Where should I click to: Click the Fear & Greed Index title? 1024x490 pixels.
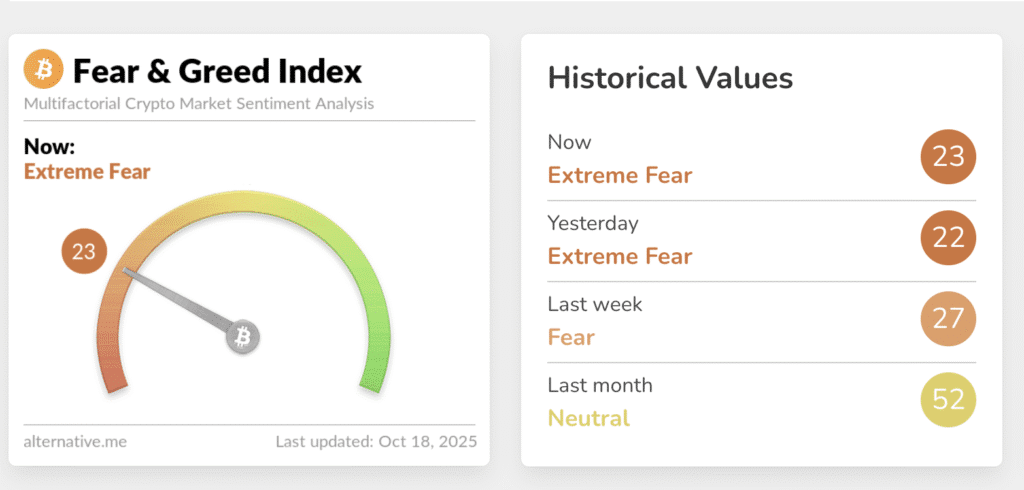[217, 71]
